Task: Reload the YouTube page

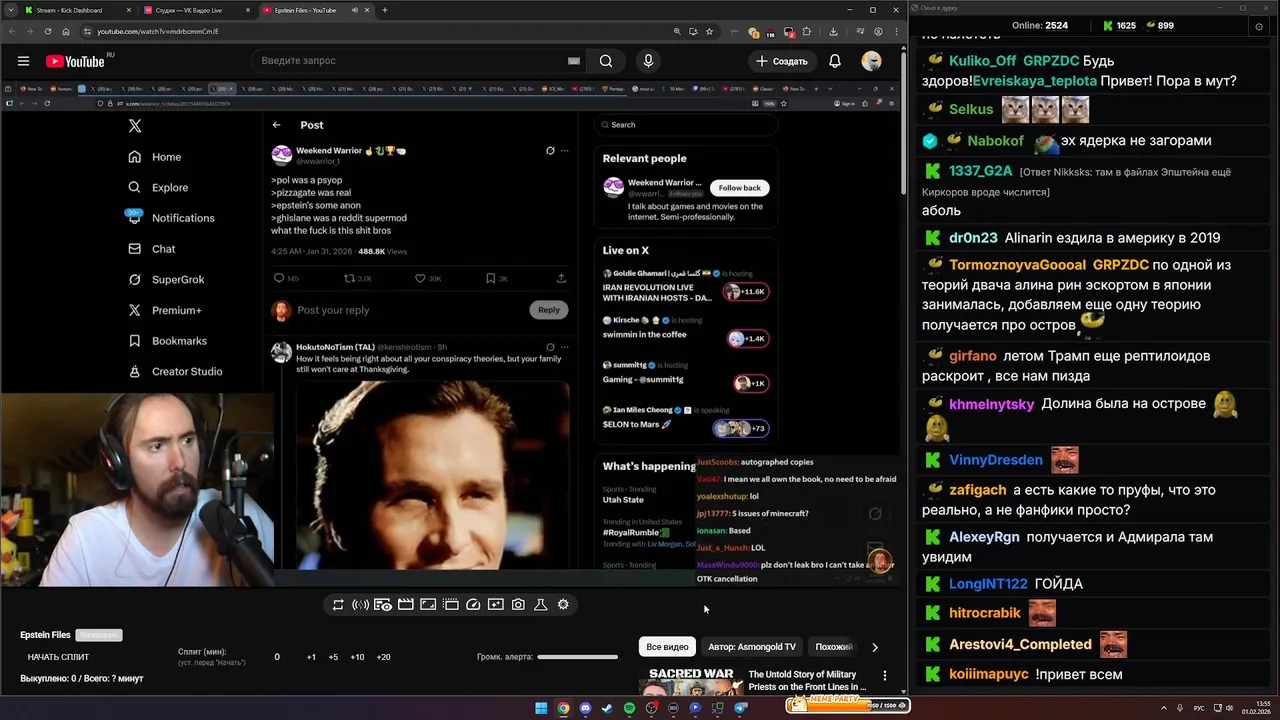Action: click(47, 31)
